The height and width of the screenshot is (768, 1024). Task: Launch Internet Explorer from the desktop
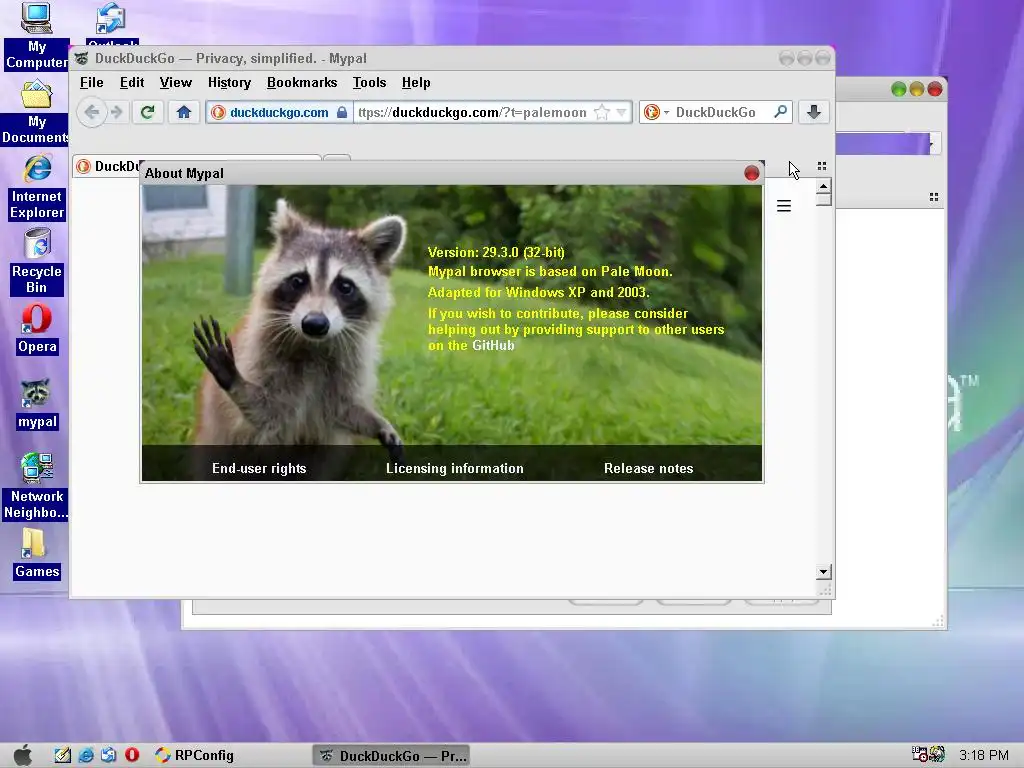point(37,188)
